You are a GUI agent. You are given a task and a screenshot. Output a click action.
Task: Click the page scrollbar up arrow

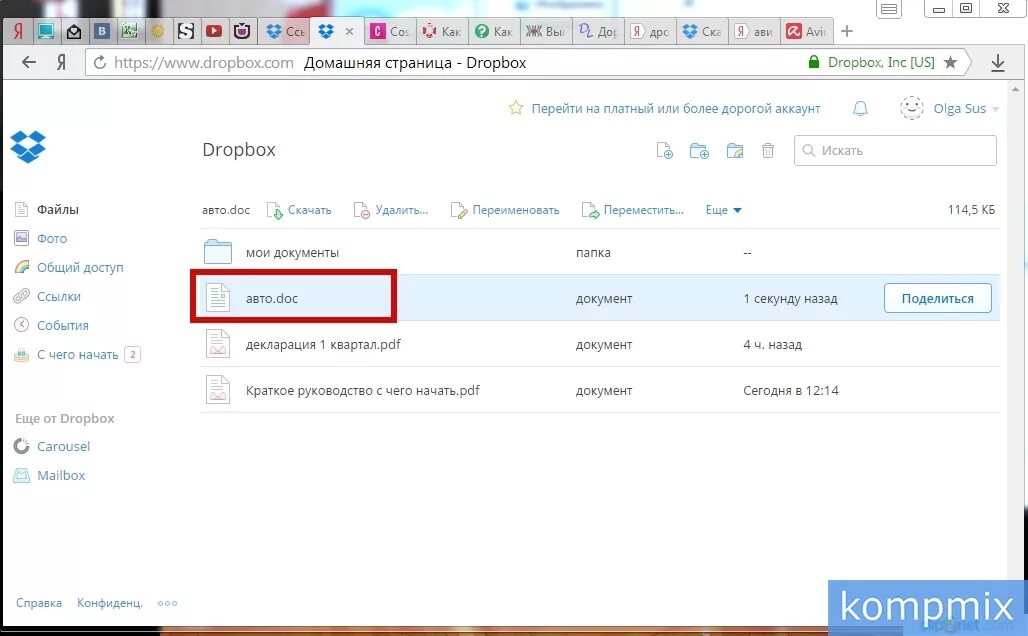point(1016,88)
